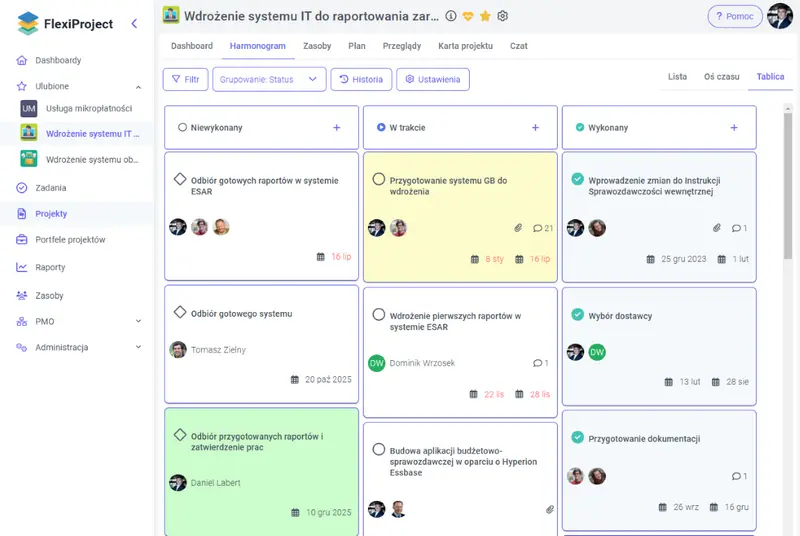The height and width of the screenshot is (536, 800).
Task: Click milestone diamond of Odbiór gotowego systemu
Action: (180, 312)
